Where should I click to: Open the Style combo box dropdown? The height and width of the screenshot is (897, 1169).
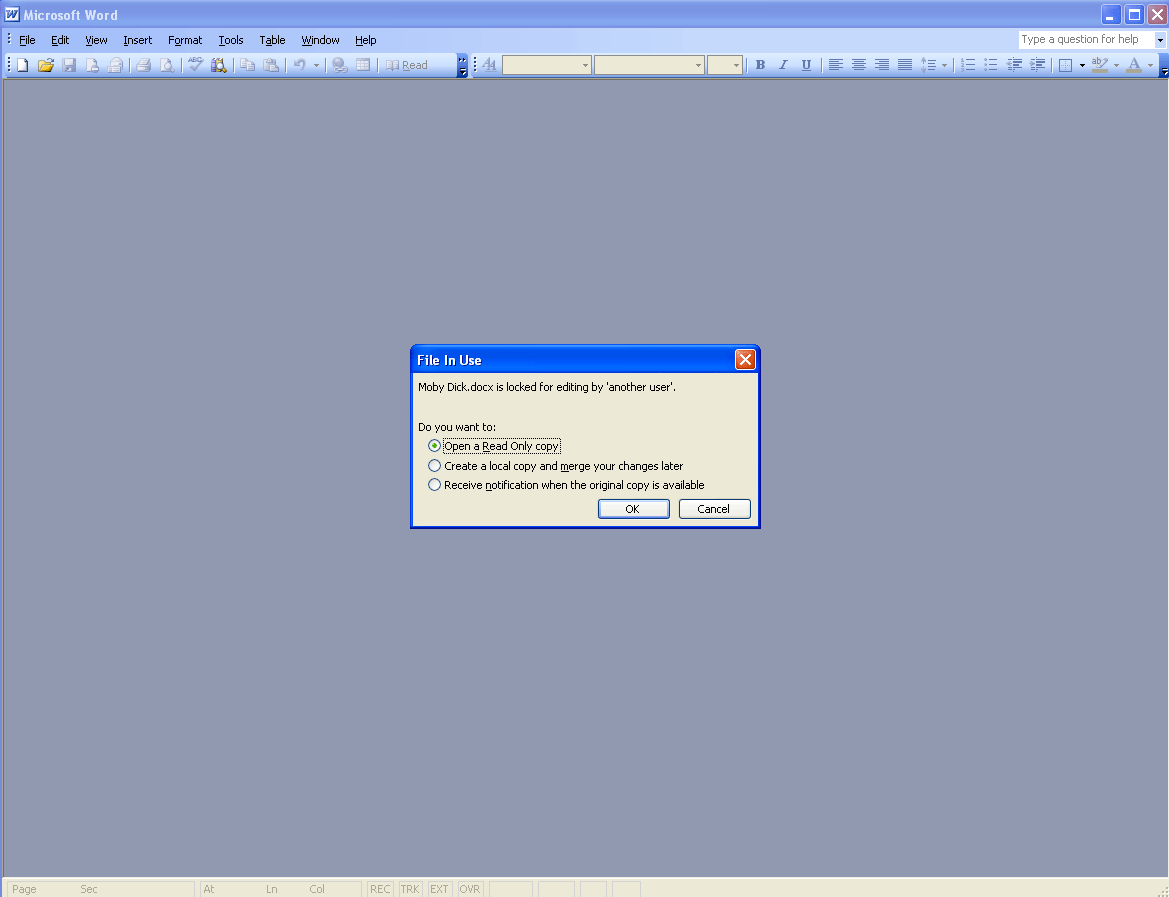[x=585, y=65]
